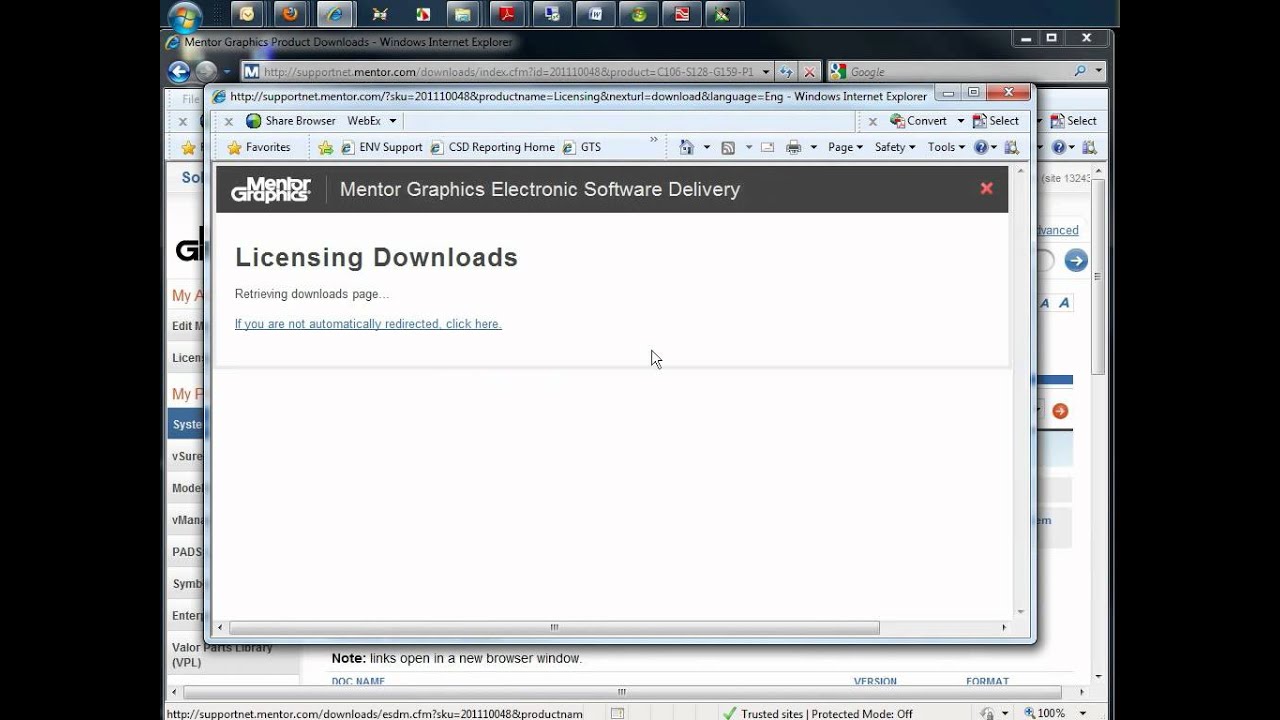Click Read Mail icon in popup
Viewport: 1280px width, 720px height.
[x=768, y=147]
